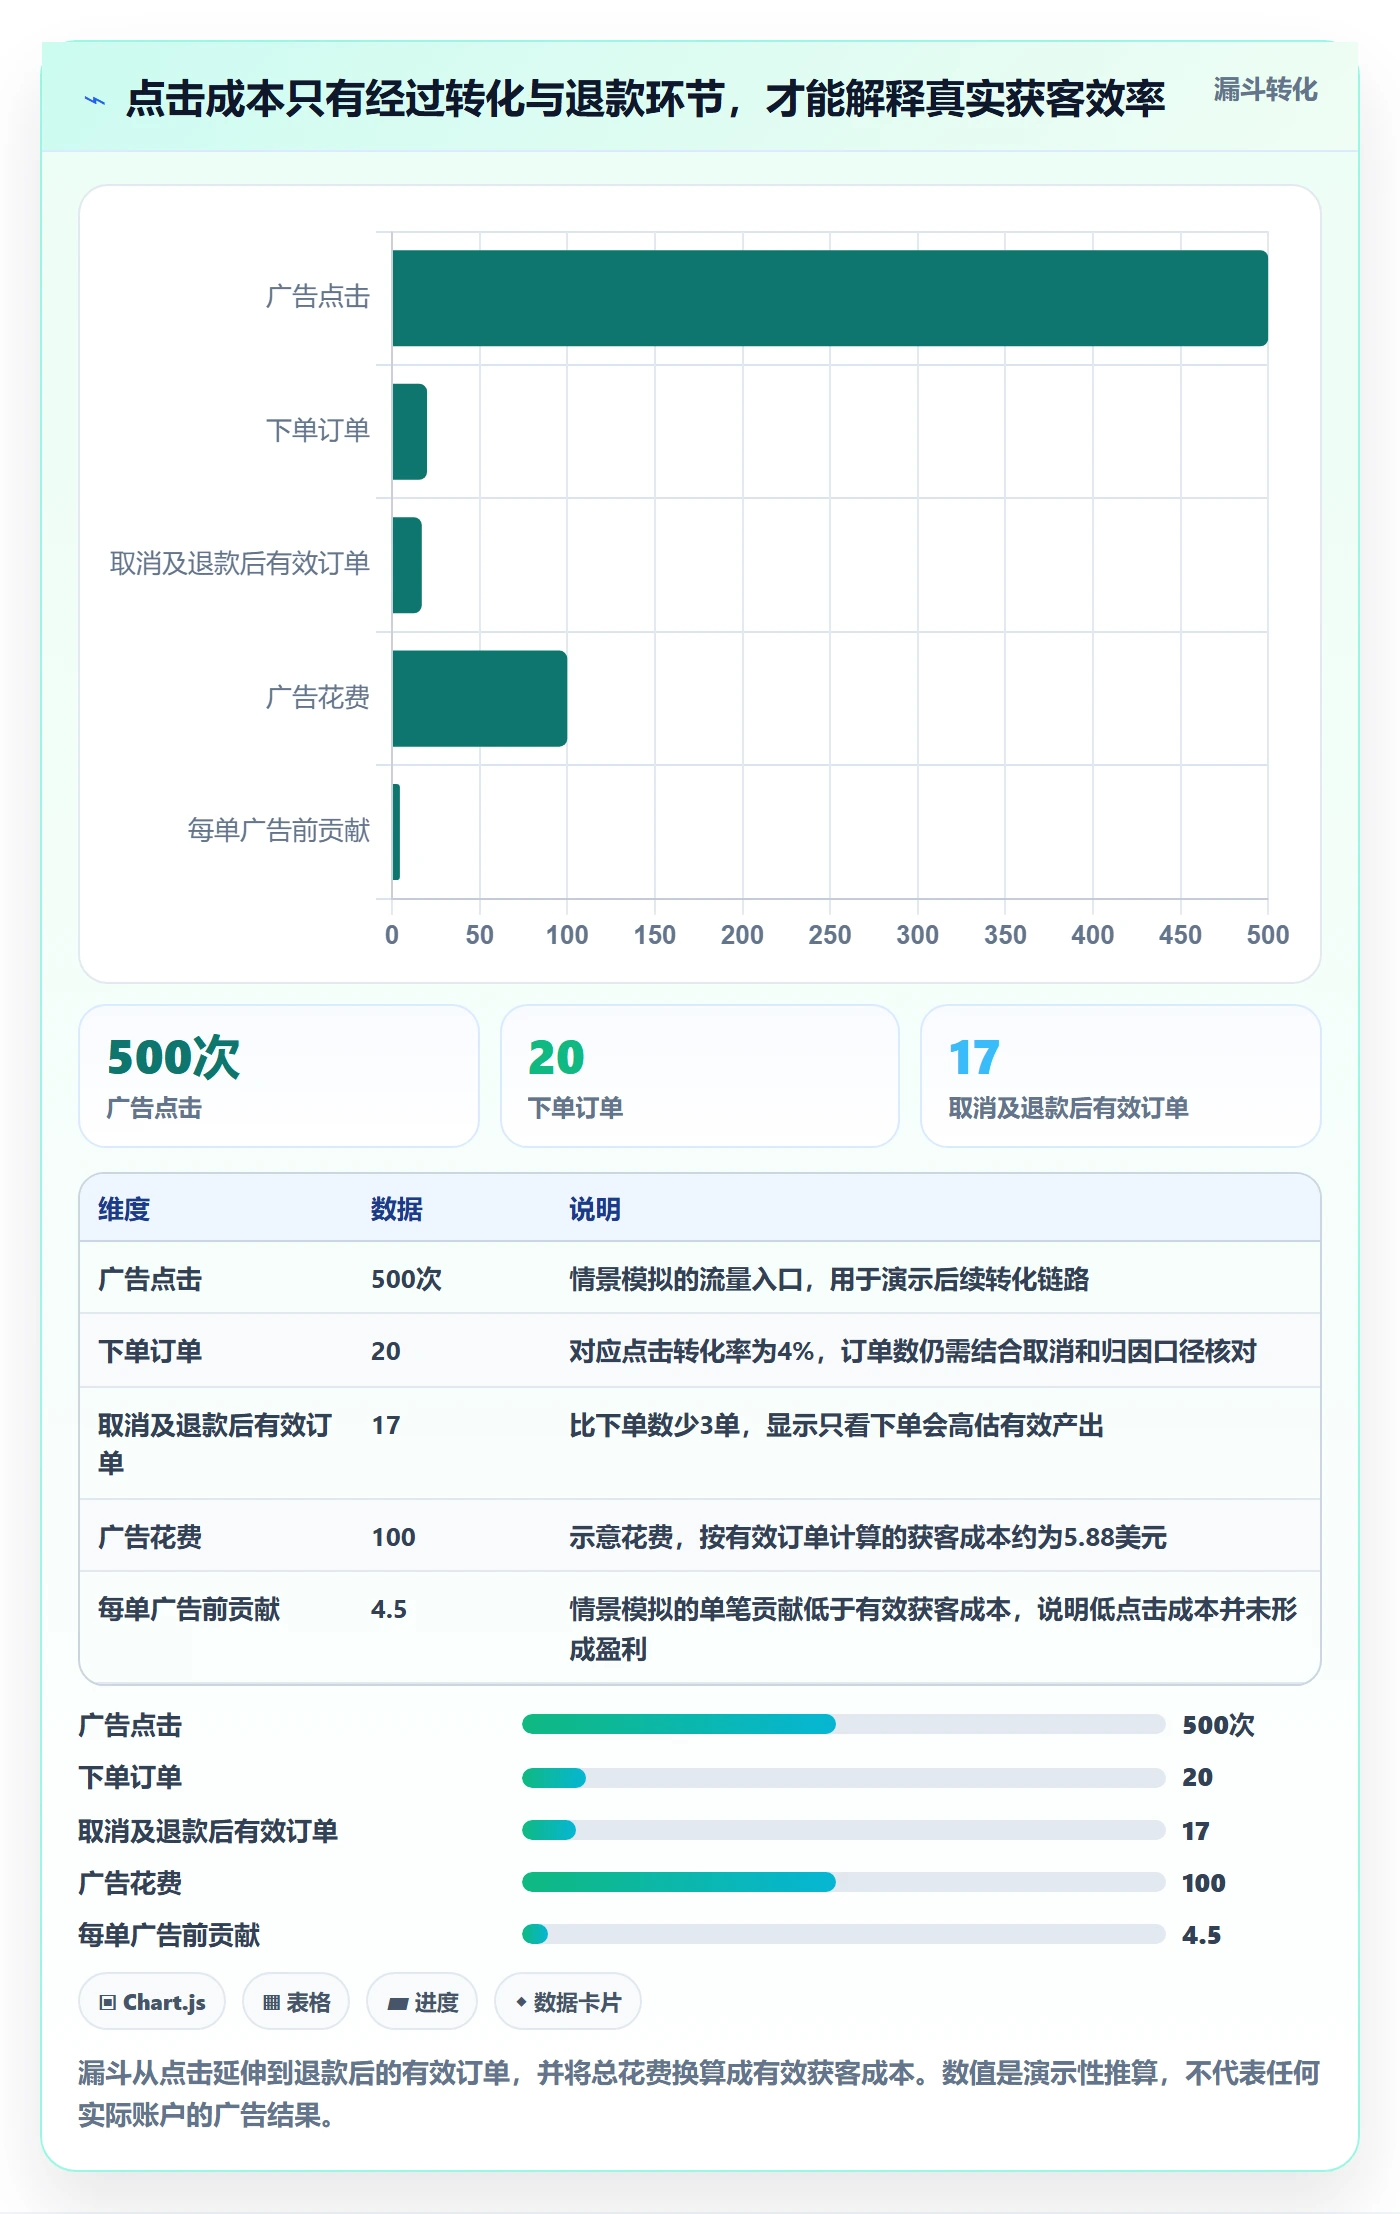Viewport: 1400px width, 2214px height.
Task: Click the 数据 column header
Action: click(x=397, y=1209)
